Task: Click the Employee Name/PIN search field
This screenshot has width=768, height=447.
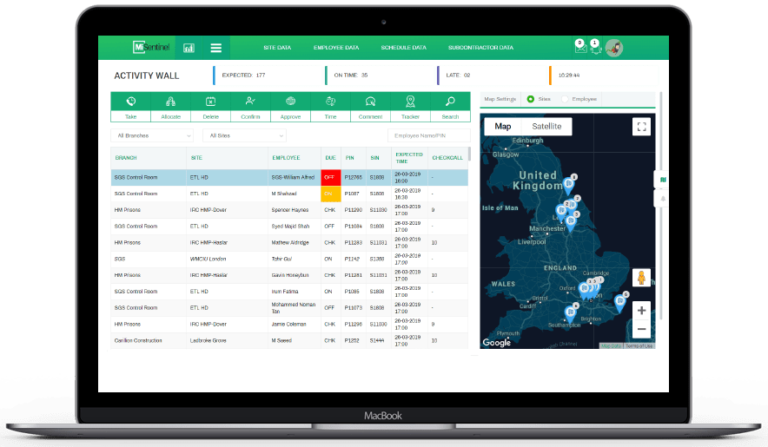Action: pyautogui.click(x=429, y=136)
